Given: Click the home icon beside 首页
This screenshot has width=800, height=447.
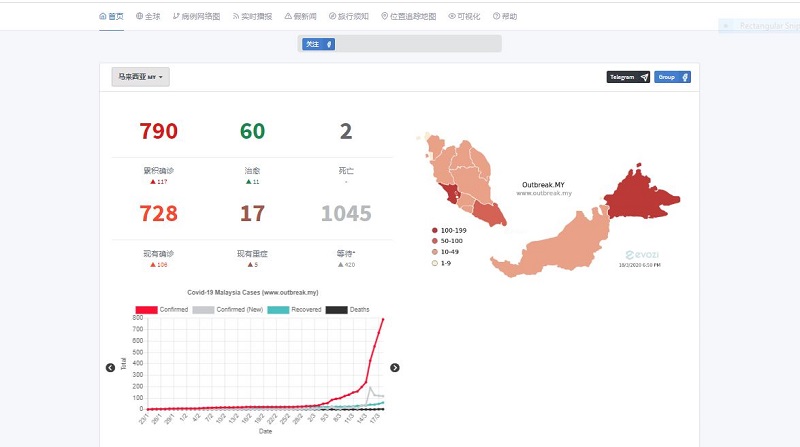Looking at the screenshot, I should [x=103, y=17].
